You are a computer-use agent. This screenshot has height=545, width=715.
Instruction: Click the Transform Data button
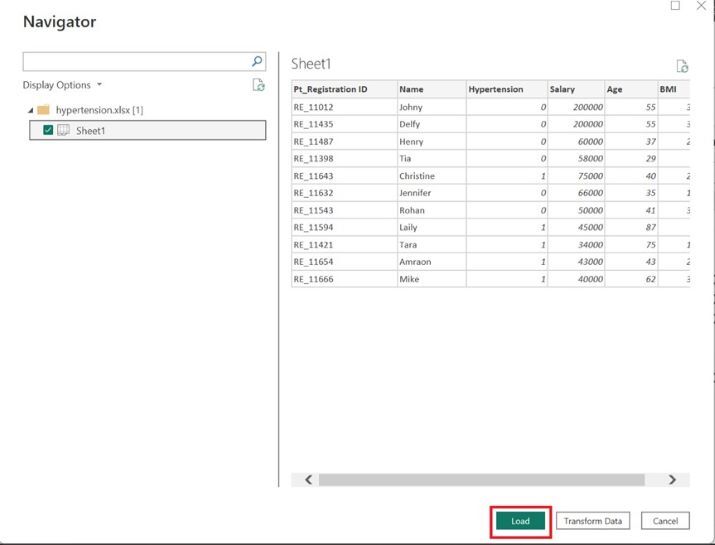(593, 521)
